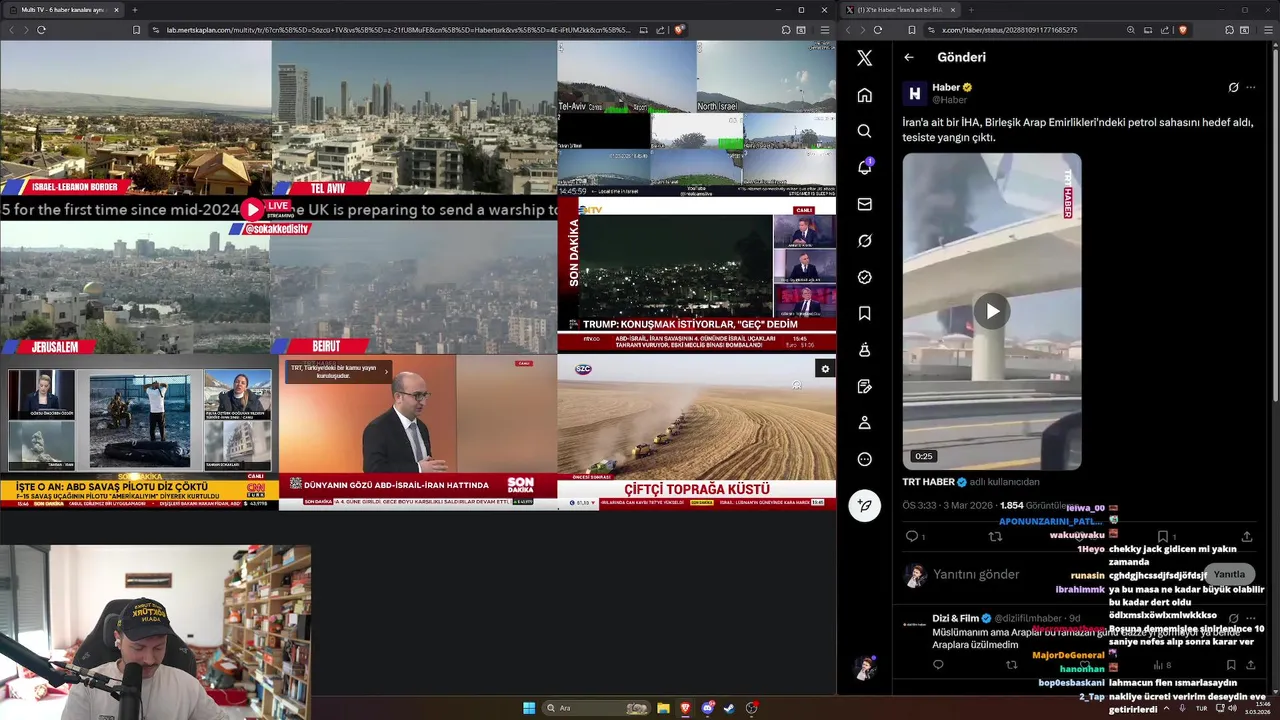Open File Explorer from taskbar

pos(663,708)
